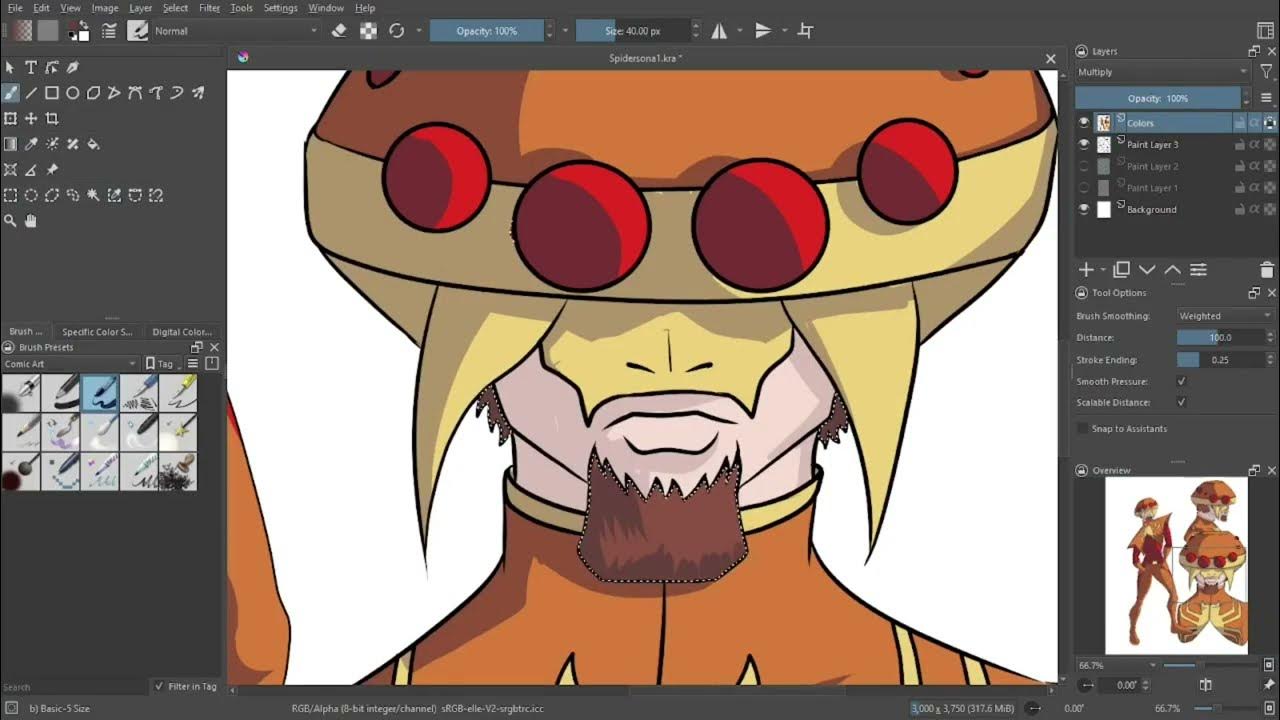Screen dimensions: 1280x720
Task: Duplicate layer icon in Layers panel
Action: (x=1122, y=270)
